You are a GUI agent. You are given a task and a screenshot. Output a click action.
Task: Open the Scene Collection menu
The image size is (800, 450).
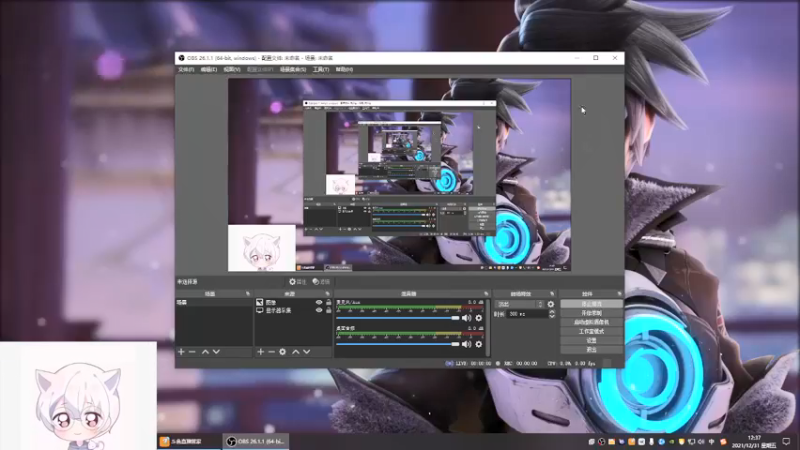point(293,69)
